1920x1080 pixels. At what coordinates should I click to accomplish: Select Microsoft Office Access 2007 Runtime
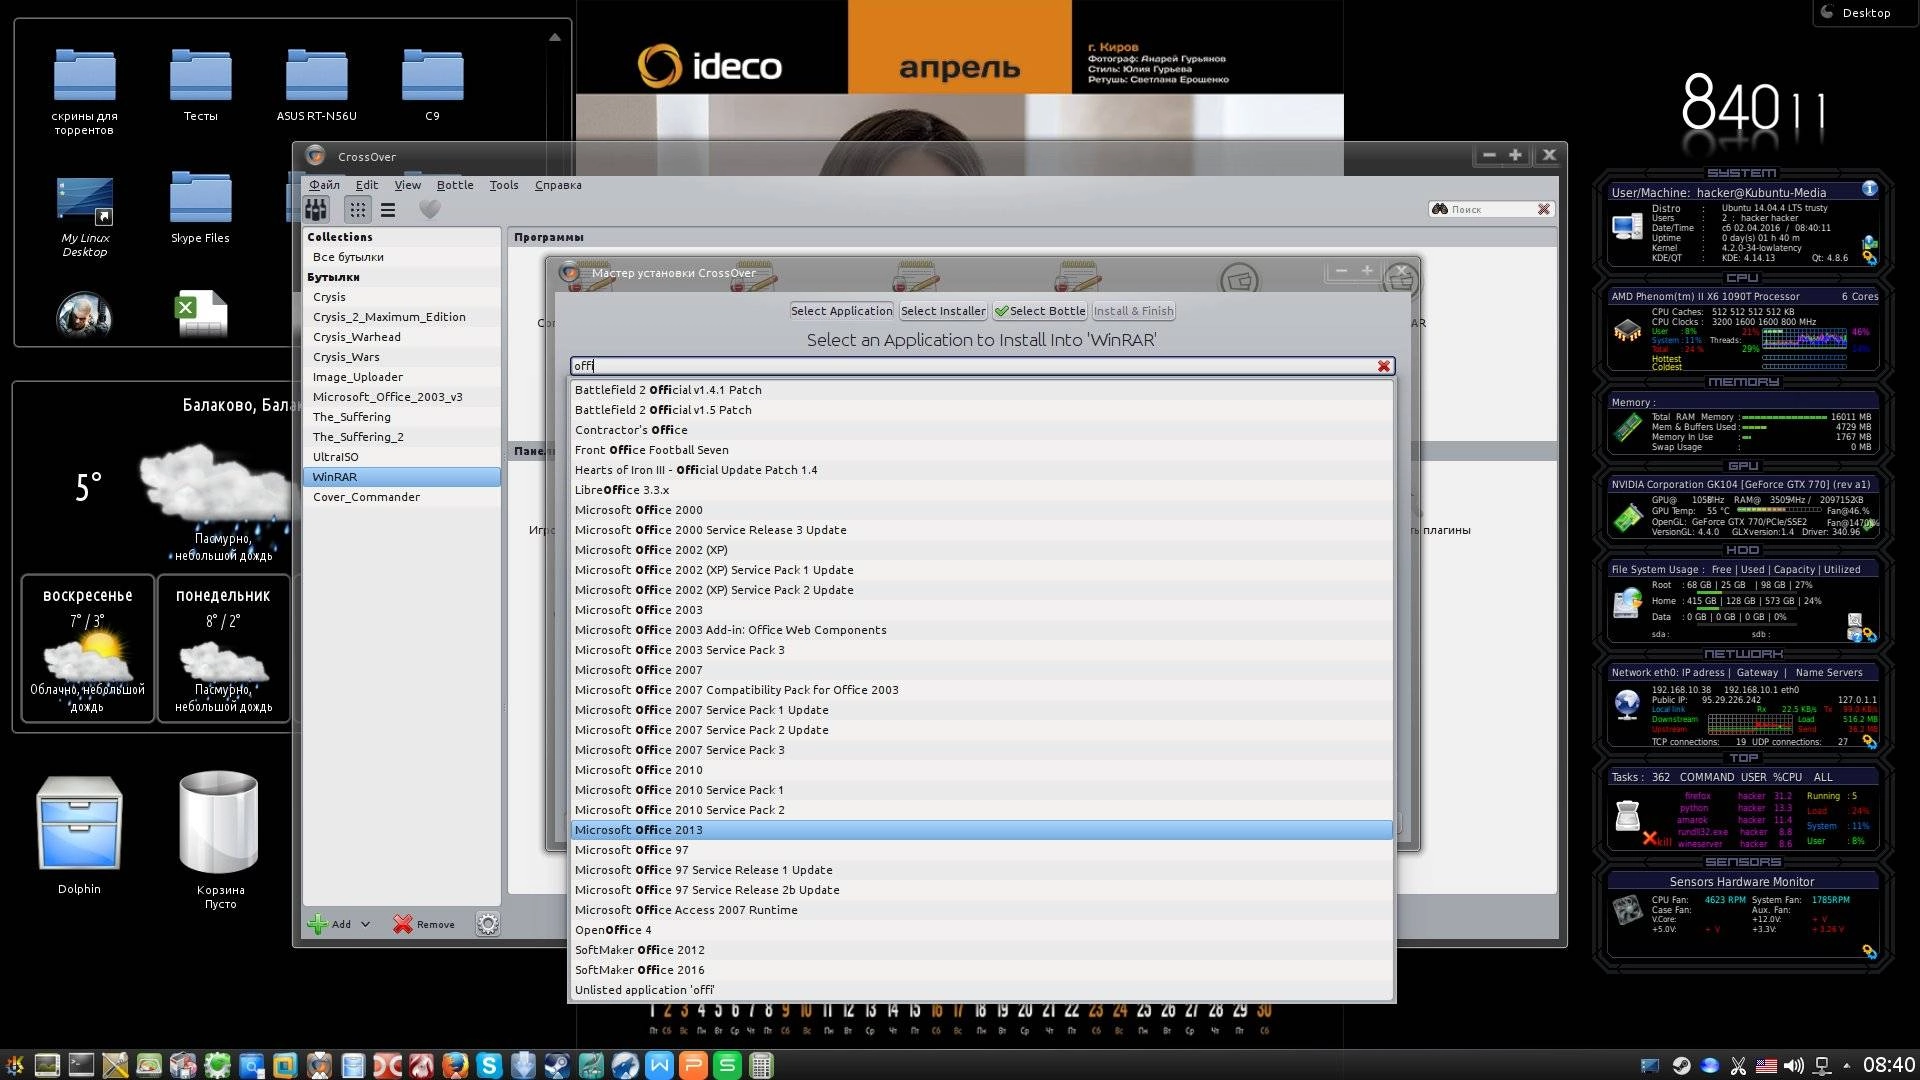(x=982, y=910)
